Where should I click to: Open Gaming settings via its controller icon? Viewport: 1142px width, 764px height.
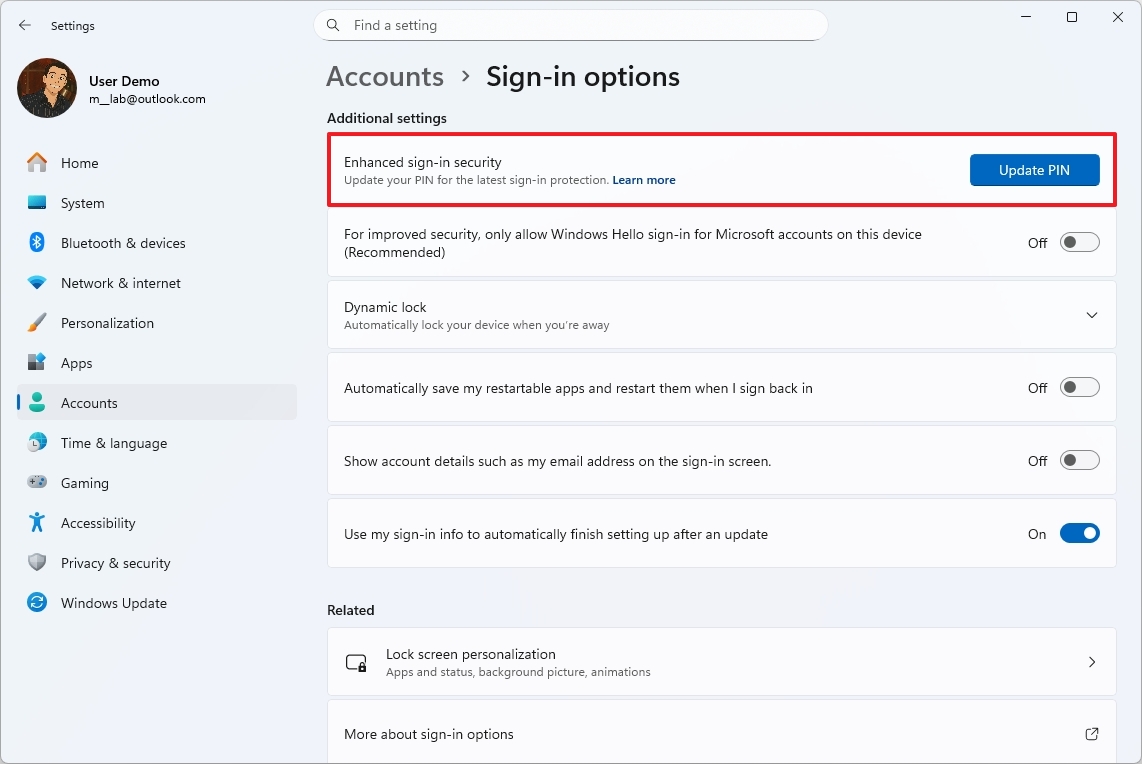click(36, 483)
